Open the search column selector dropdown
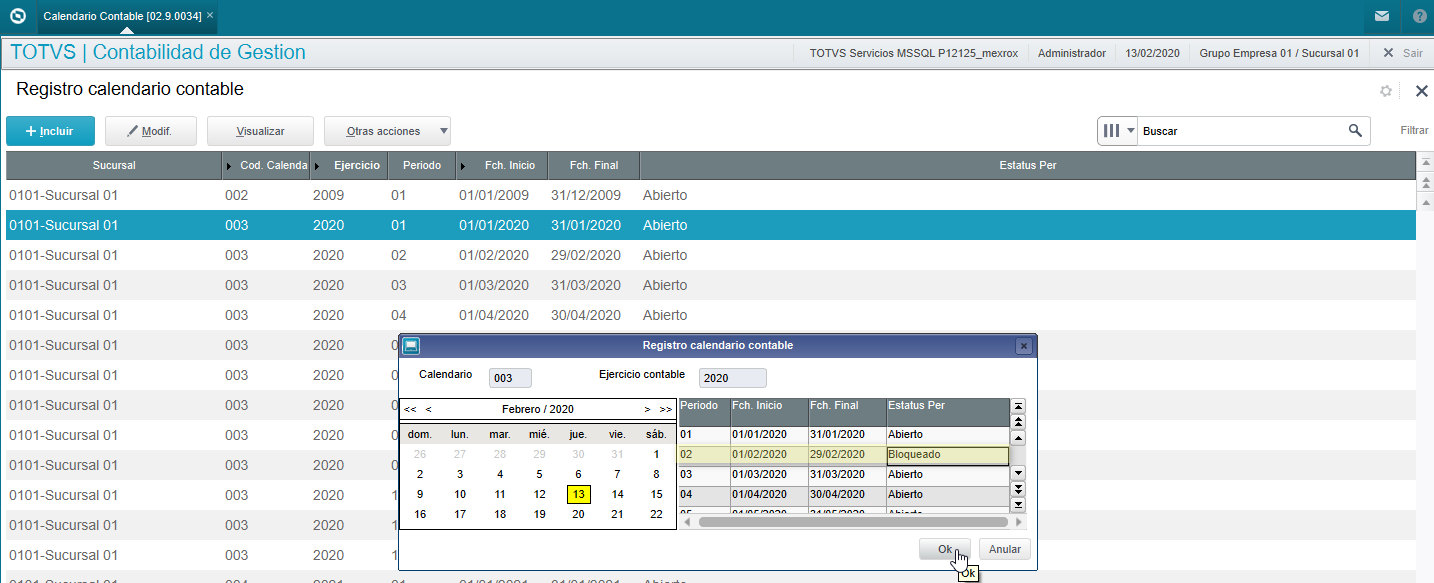 point(1118,130)
